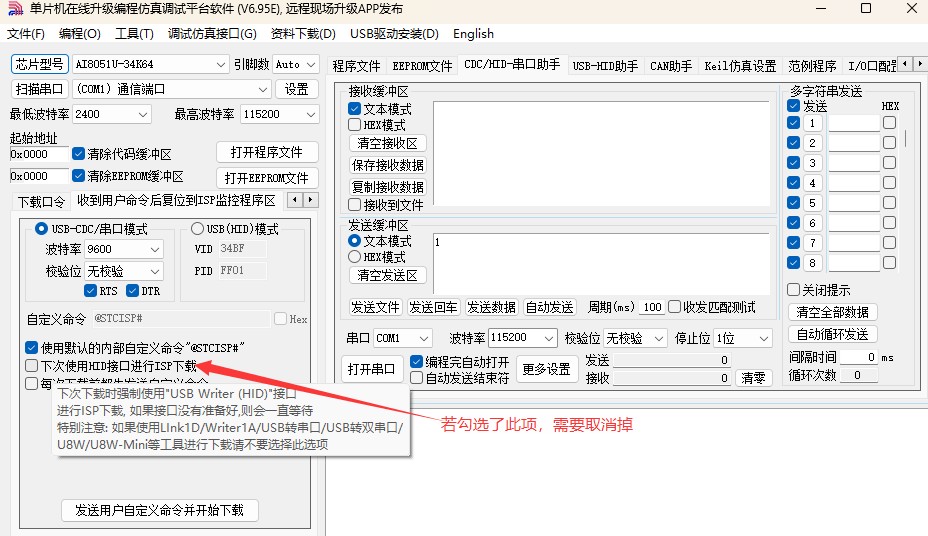
Task: Toggle 编程完自动打开 checkbox
Action: (417, 361)
